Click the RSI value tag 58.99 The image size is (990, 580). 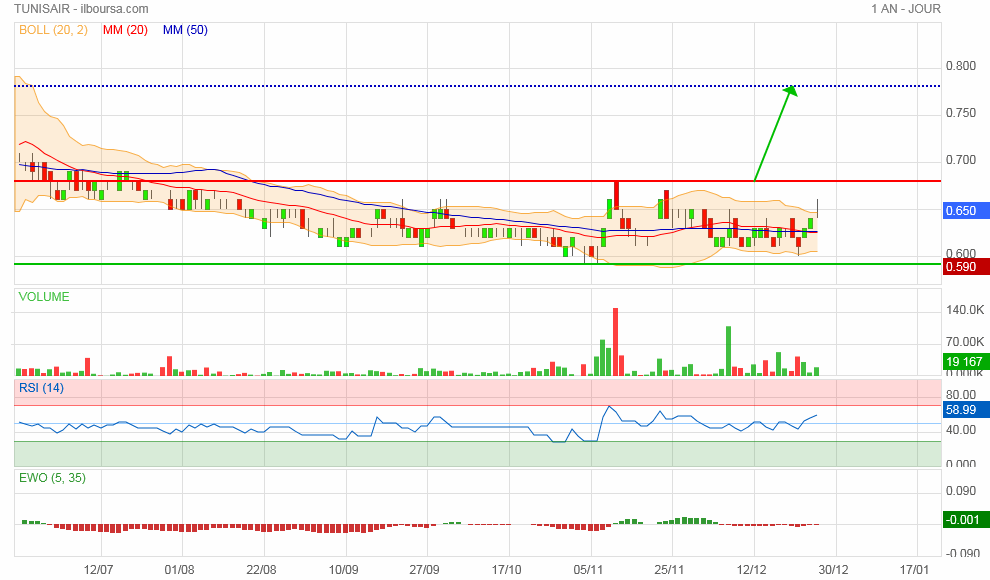(x=965, y=410)
